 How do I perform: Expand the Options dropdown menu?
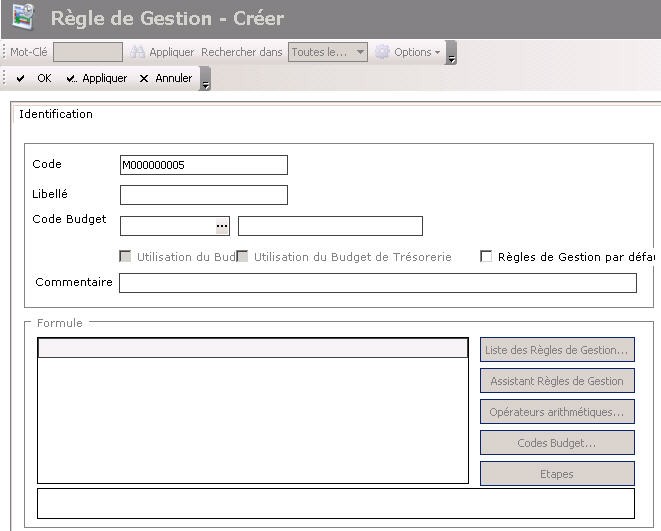[x=436, y=52]
